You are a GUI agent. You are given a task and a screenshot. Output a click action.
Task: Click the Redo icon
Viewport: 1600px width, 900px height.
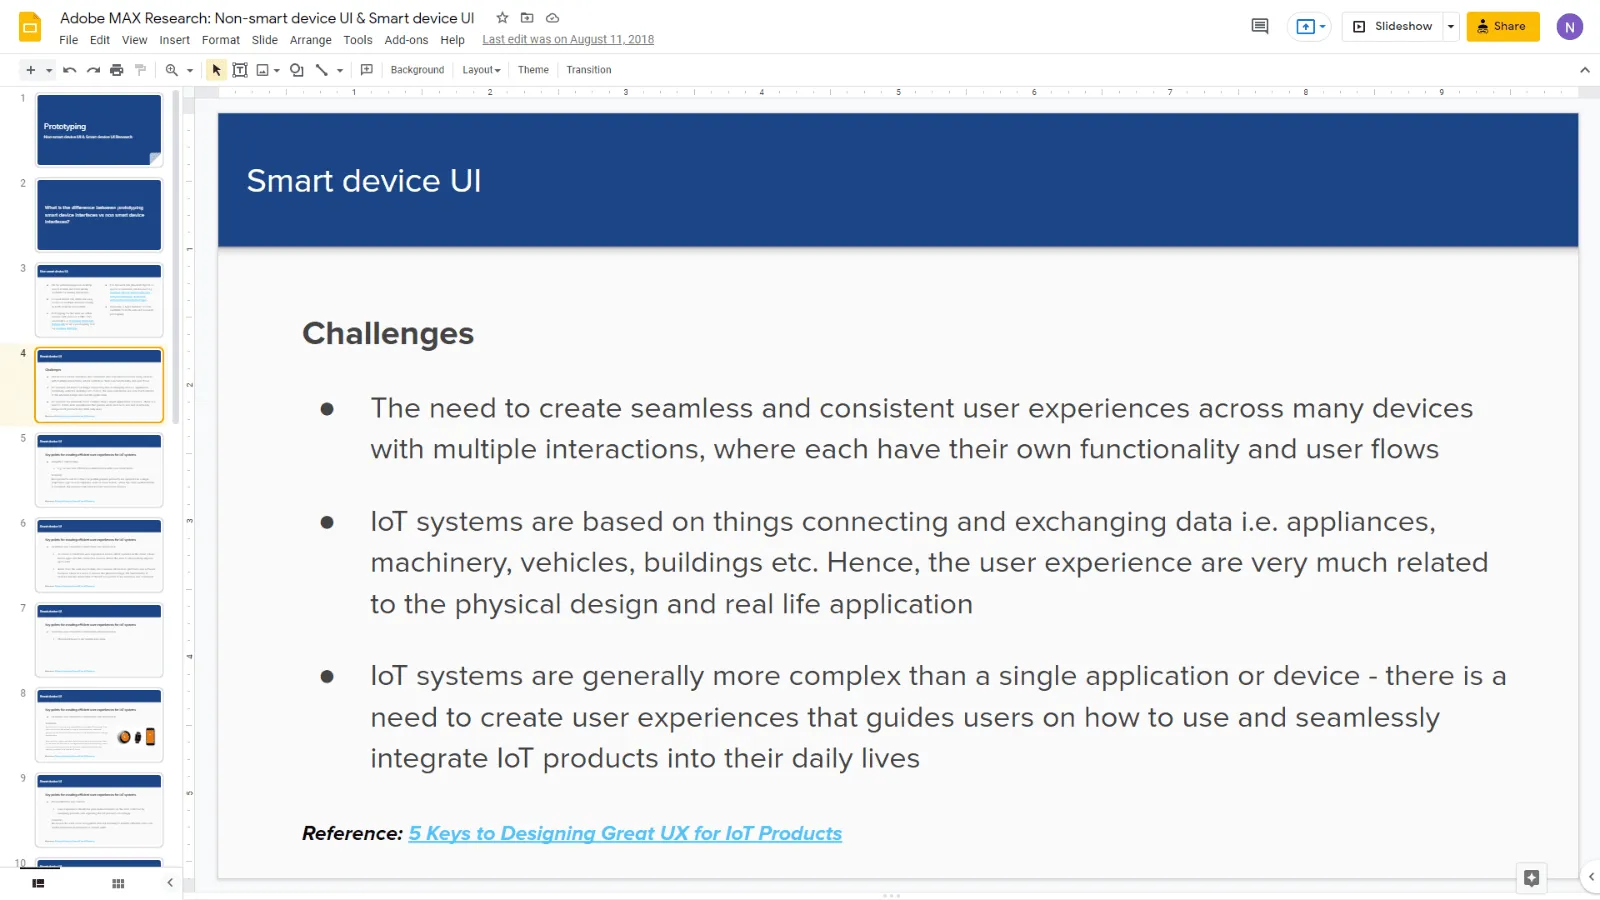click(93, 70)
